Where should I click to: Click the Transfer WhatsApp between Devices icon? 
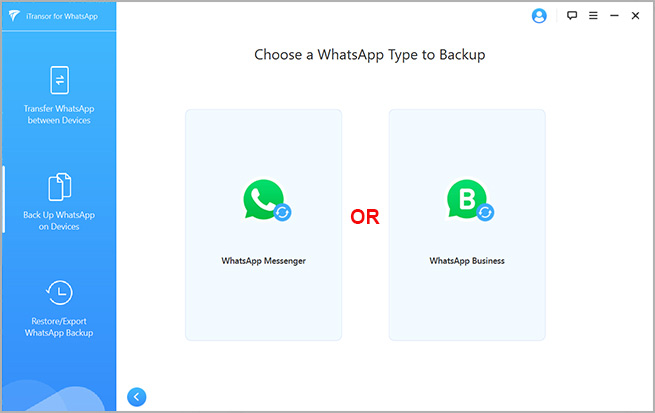pos(60,80)
